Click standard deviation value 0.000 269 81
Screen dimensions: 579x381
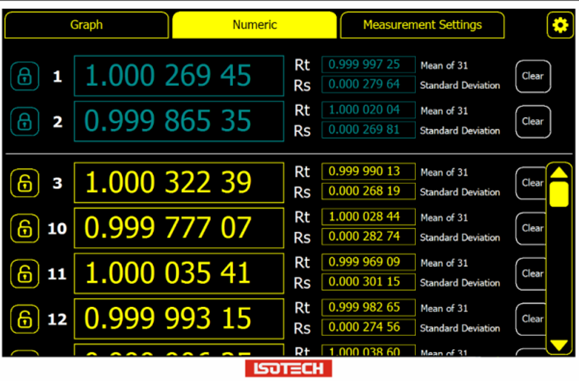[x=369, y=130]
